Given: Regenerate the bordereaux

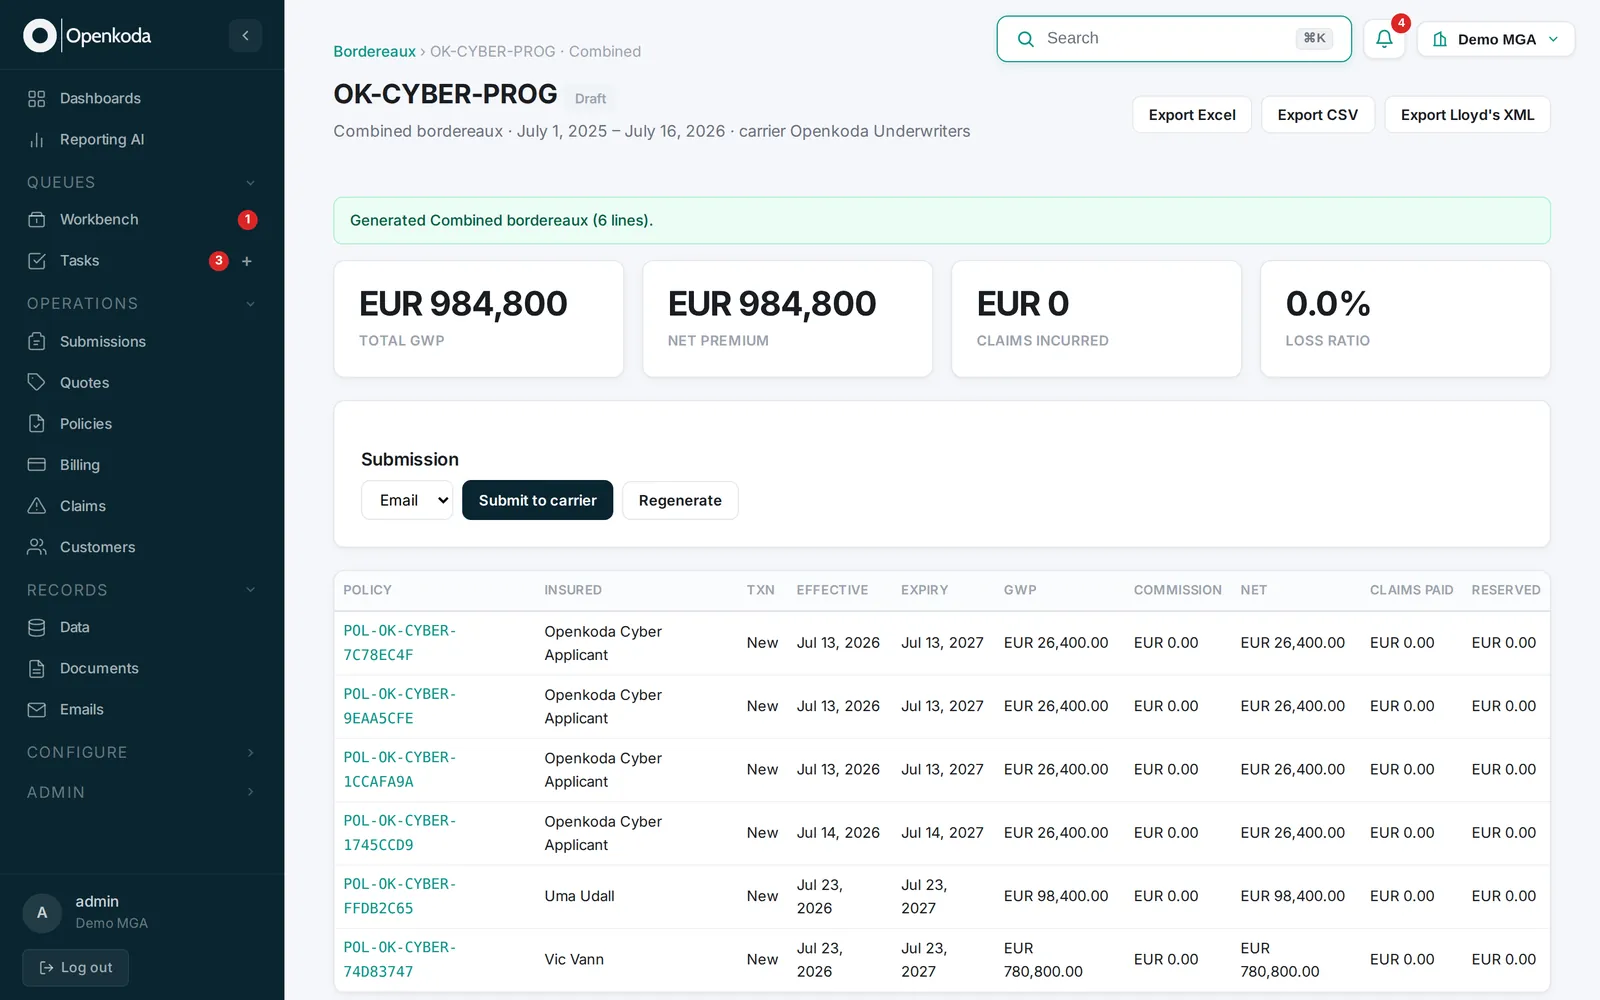Looking at the screenshot, I should [x=680, y=500].
